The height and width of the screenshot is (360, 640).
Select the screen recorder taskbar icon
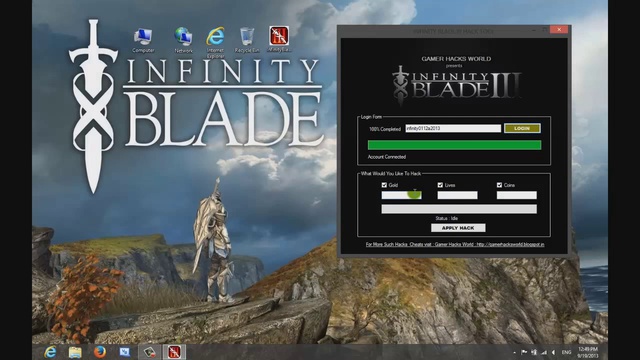coord(149,352)
